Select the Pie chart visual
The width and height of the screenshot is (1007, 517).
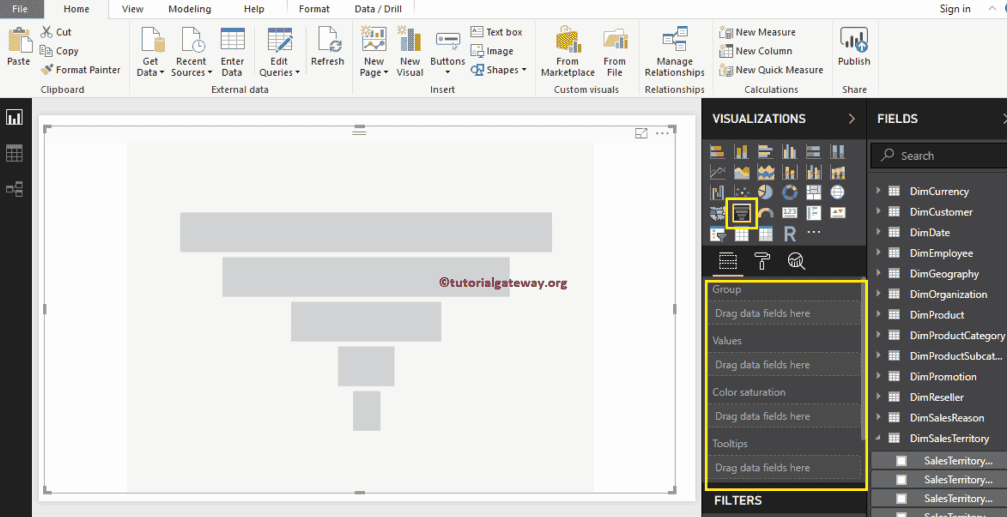pyautogui.click(x=766, y=192)
